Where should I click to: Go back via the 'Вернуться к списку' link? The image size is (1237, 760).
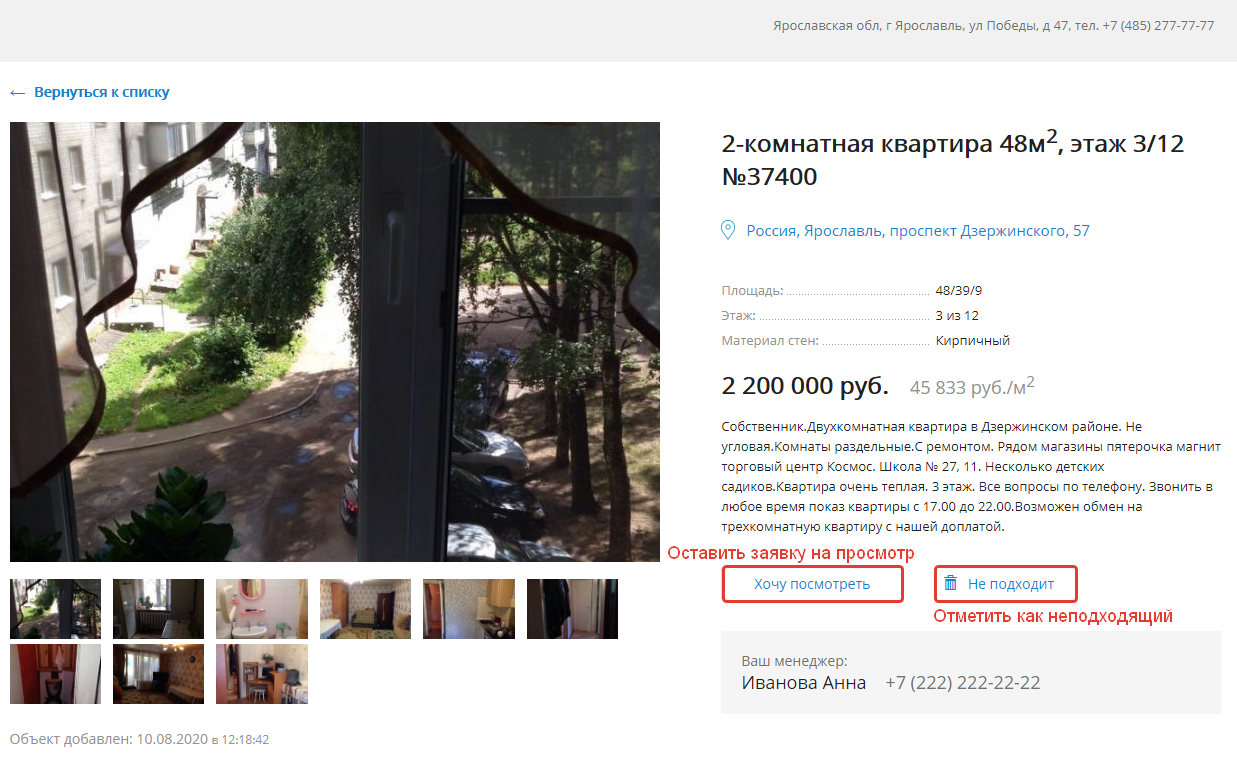point(102,92)
